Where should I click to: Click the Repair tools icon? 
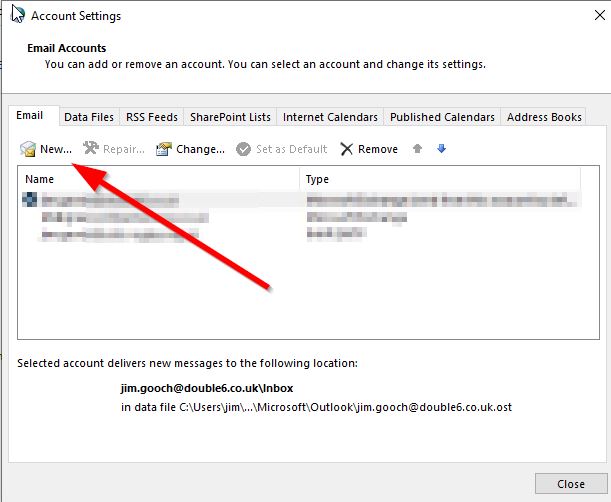coord(92,149)
